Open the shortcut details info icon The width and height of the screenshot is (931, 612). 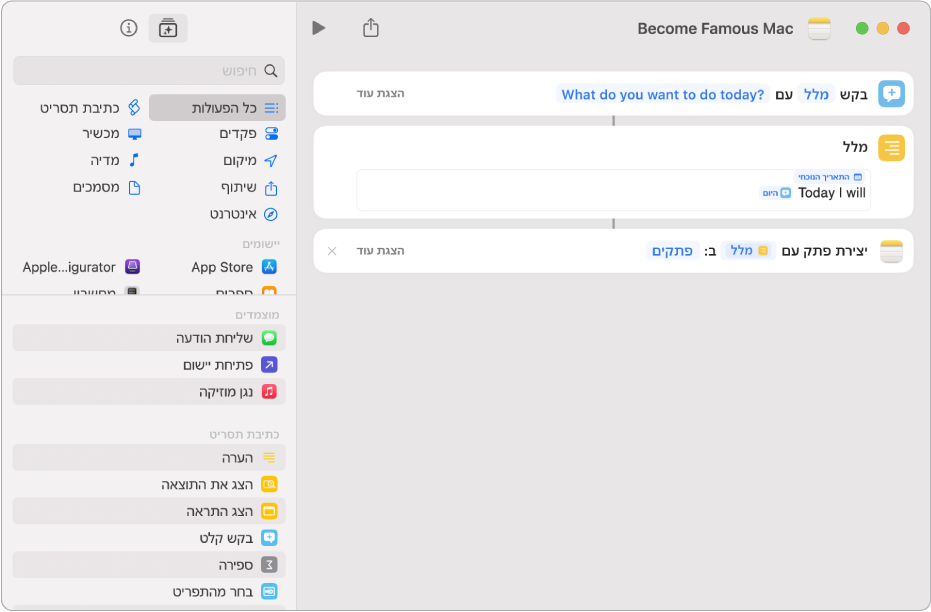click(x=129, y=28)
